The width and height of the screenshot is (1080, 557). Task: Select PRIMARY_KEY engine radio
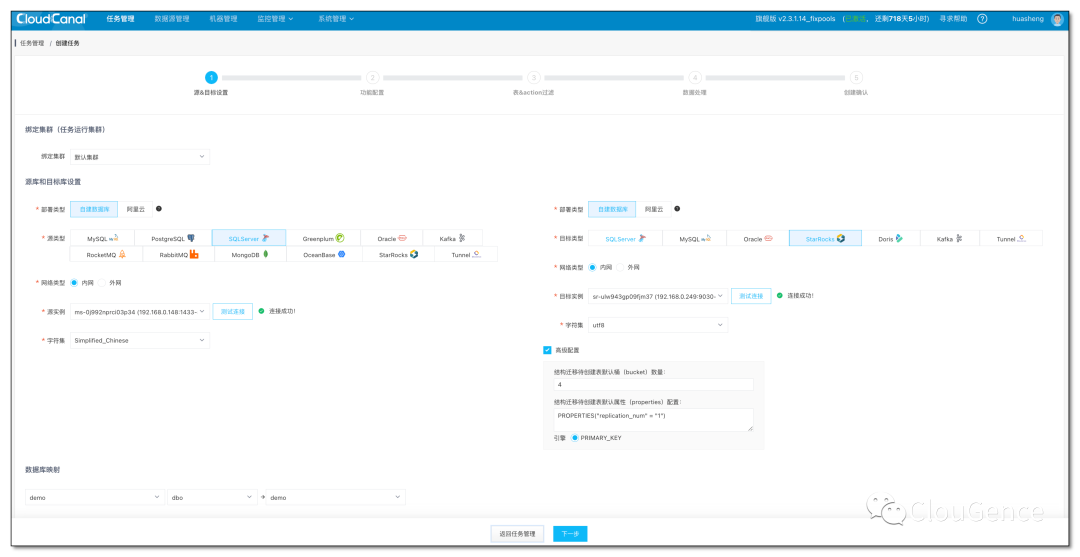click(x=574, y=438)
